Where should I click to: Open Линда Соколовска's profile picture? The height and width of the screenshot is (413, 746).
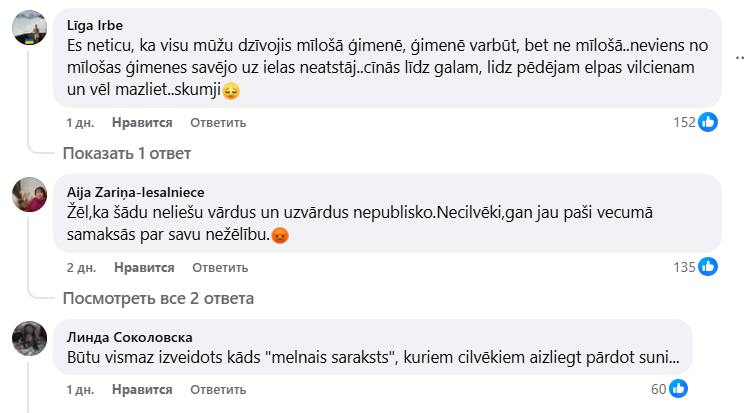pyautogui.click(x=30, y=338)
